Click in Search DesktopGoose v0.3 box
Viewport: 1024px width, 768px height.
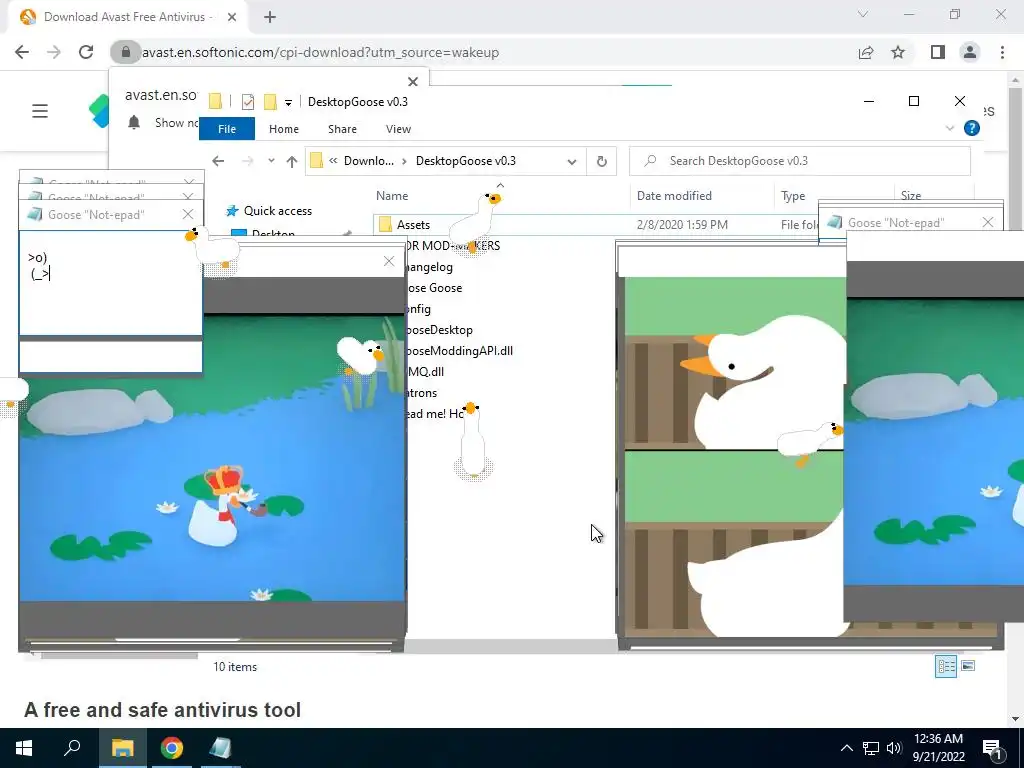799,161
